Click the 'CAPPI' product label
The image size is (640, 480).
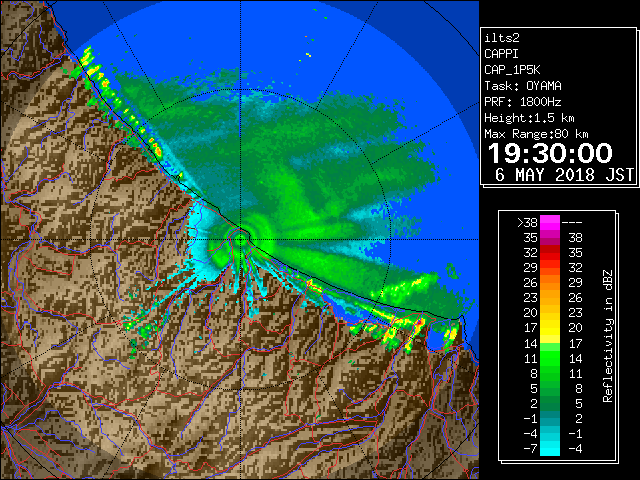coord(501,54)
